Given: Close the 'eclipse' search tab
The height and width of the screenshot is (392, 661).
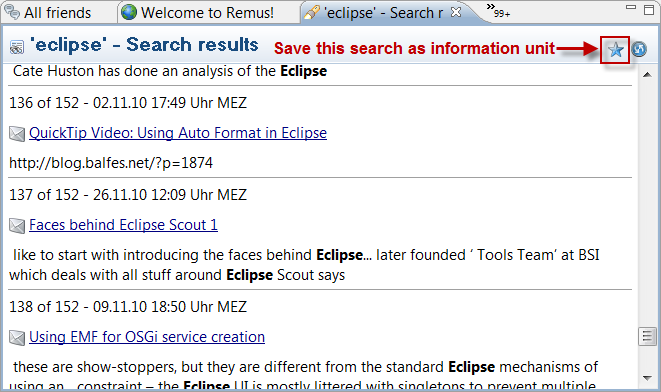Looking at the screenshot, I should [x=456, y=12].
